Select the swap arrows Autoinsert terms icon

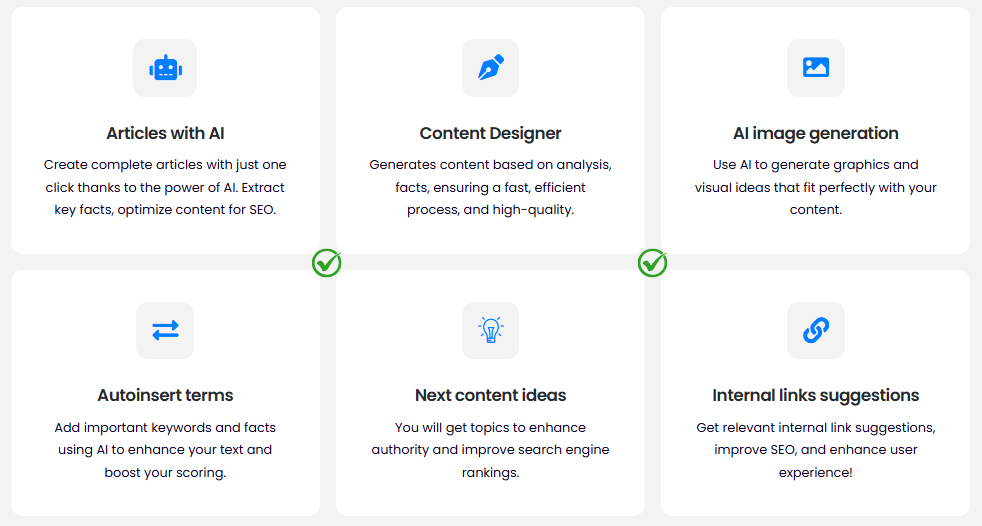pyautogui.click(x=165, y=330)
